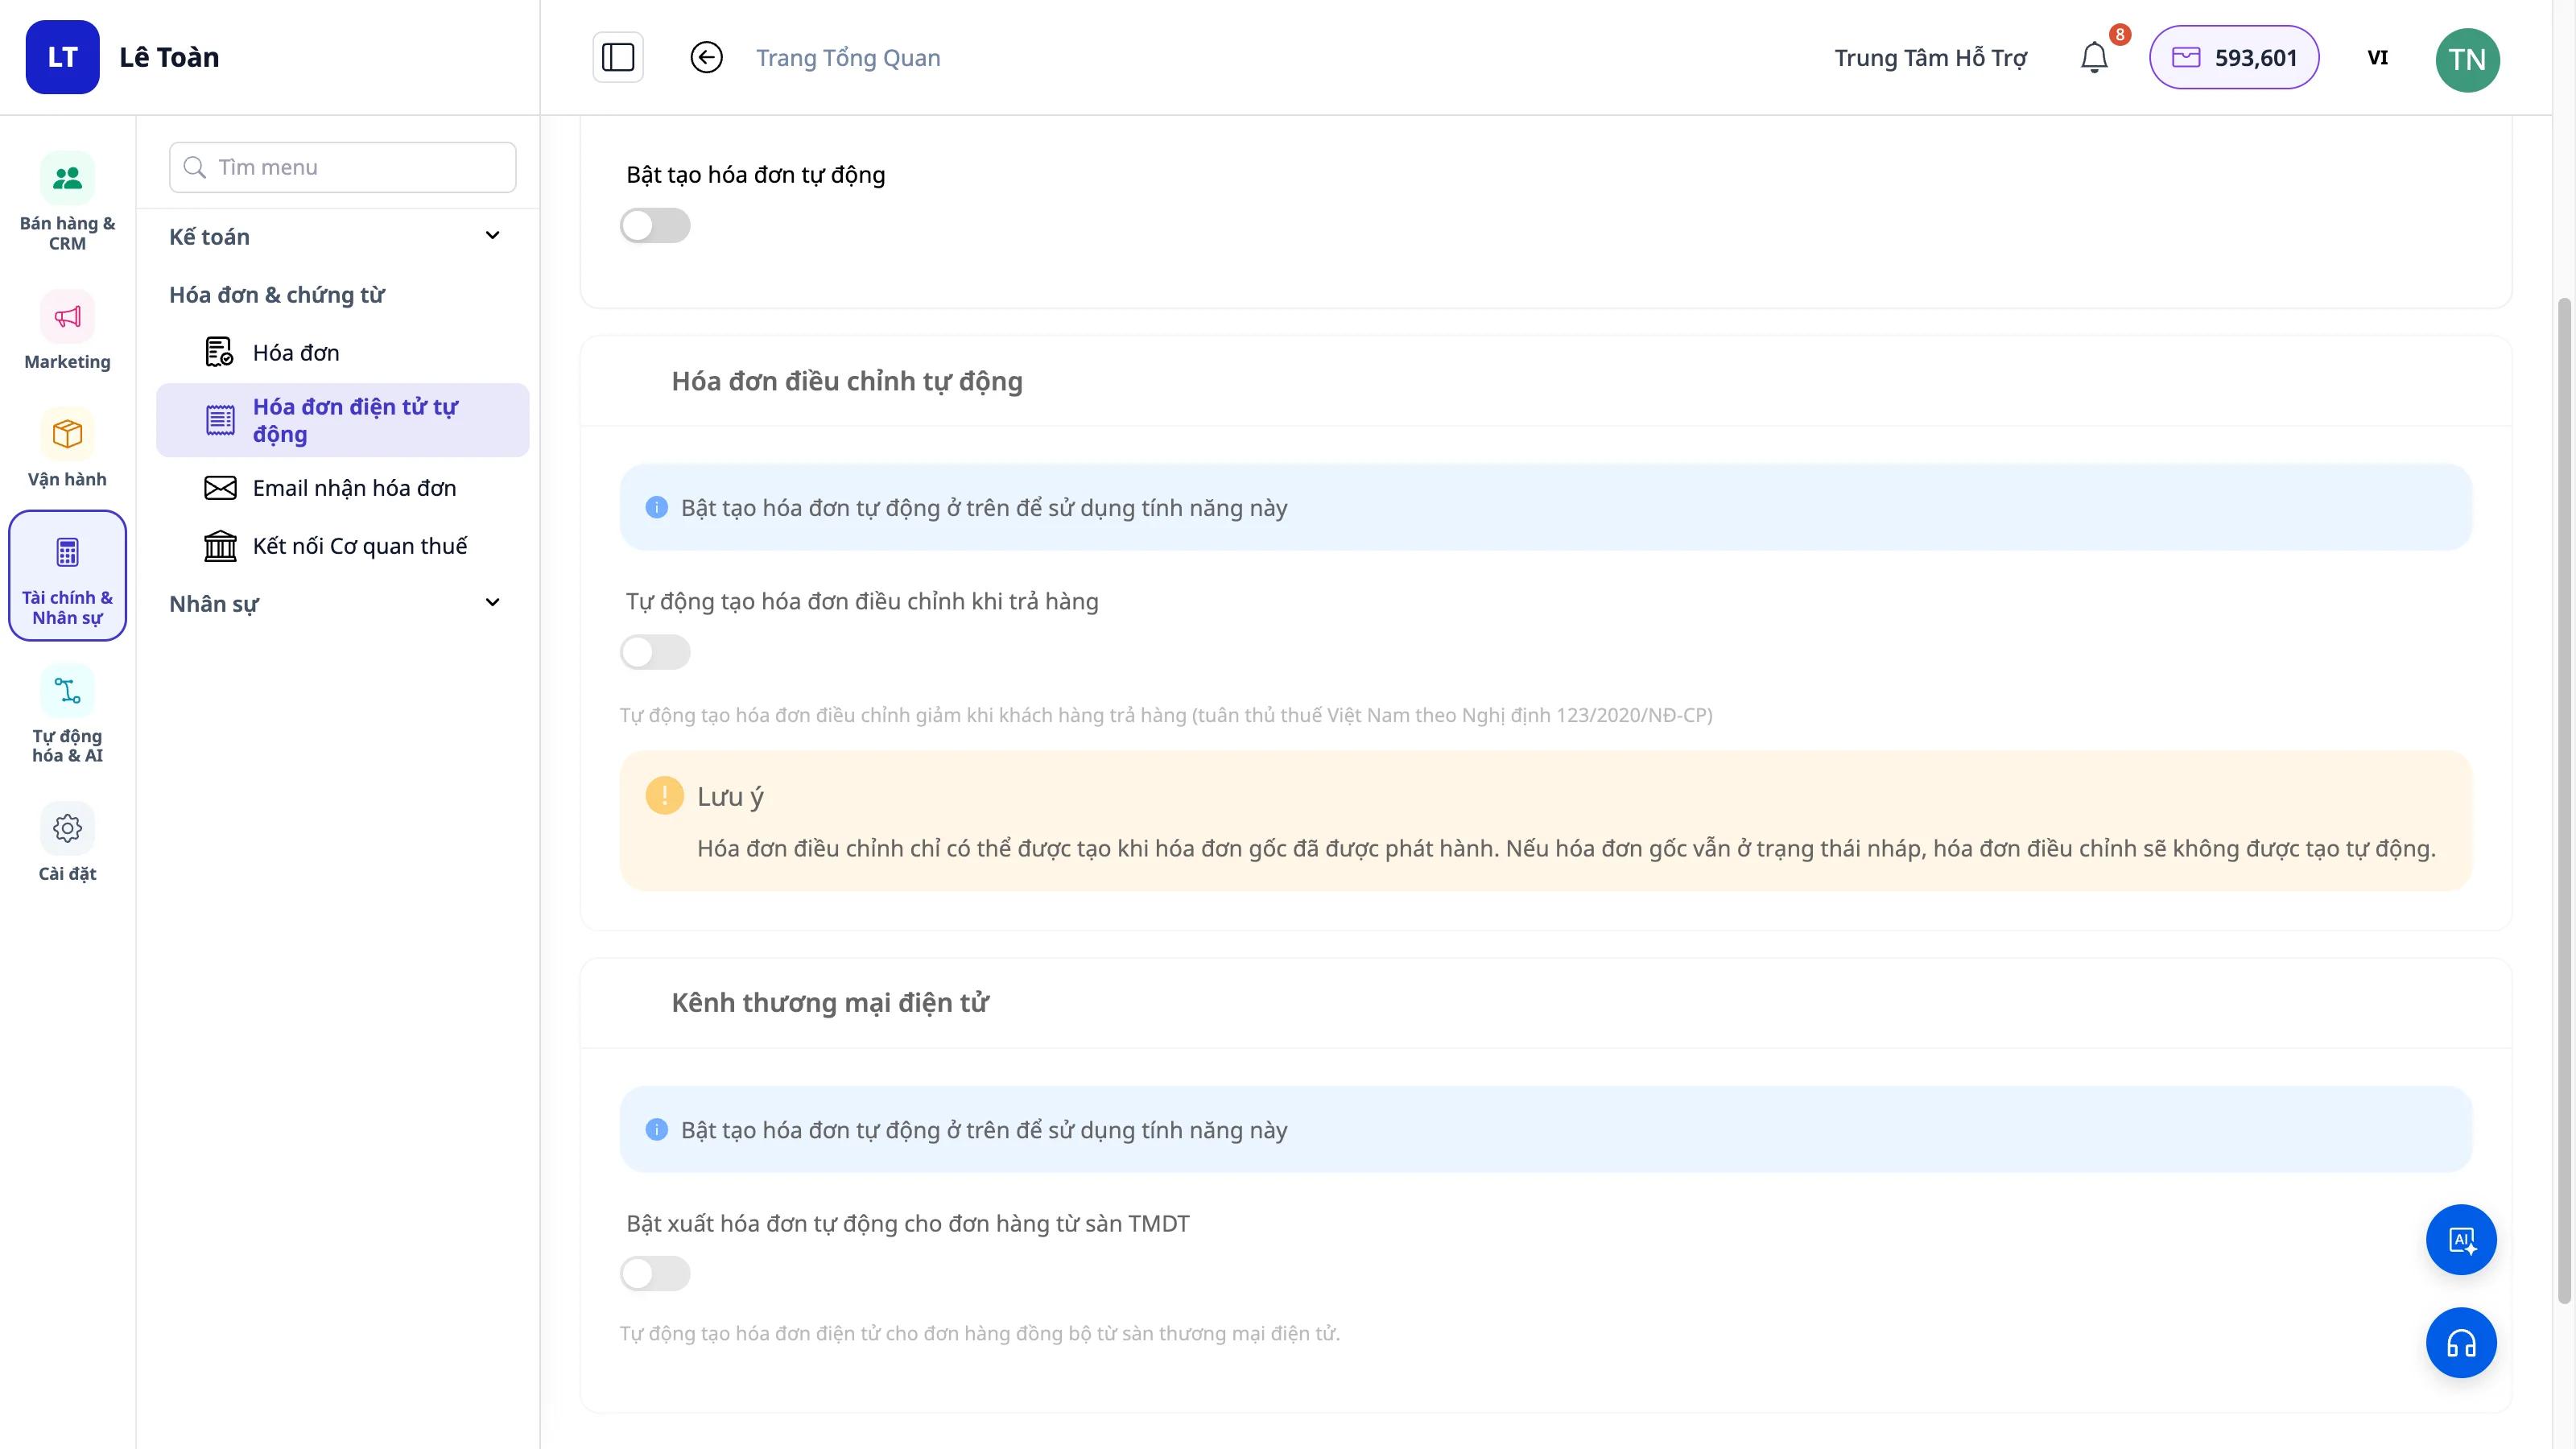Image resolution: width=2576 pixels, height=1449 pixels.
Task: Enable Bật tạo hóa đơn tự động switch
Action: coord(655,225)
